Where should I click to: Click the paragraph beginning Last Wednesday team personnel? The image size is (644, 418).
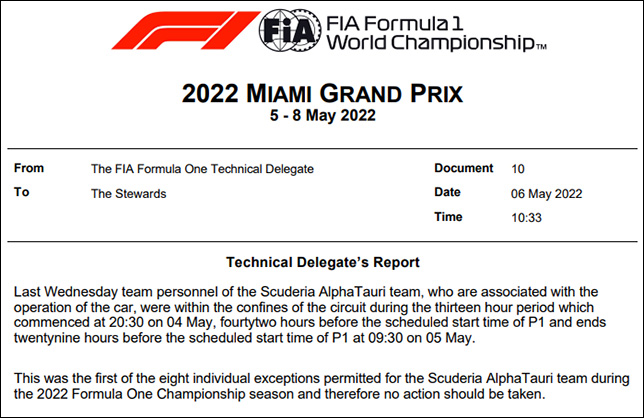point(310,315)
